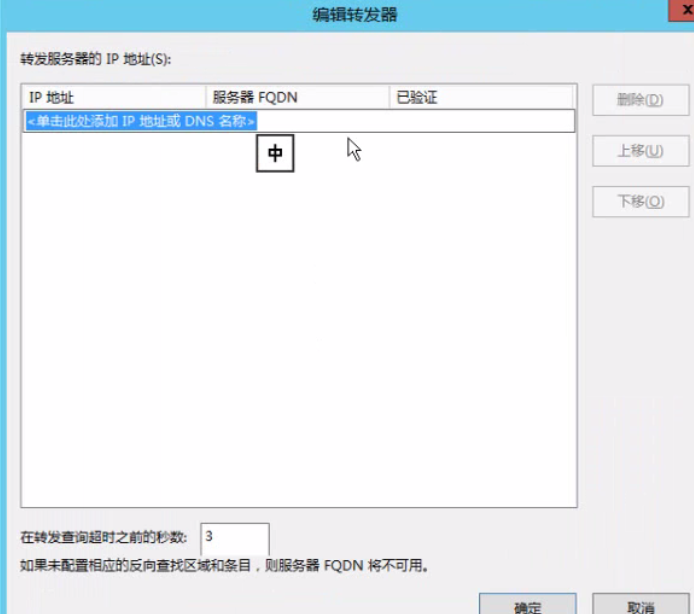Click the 上移(U) move up button

640,151
